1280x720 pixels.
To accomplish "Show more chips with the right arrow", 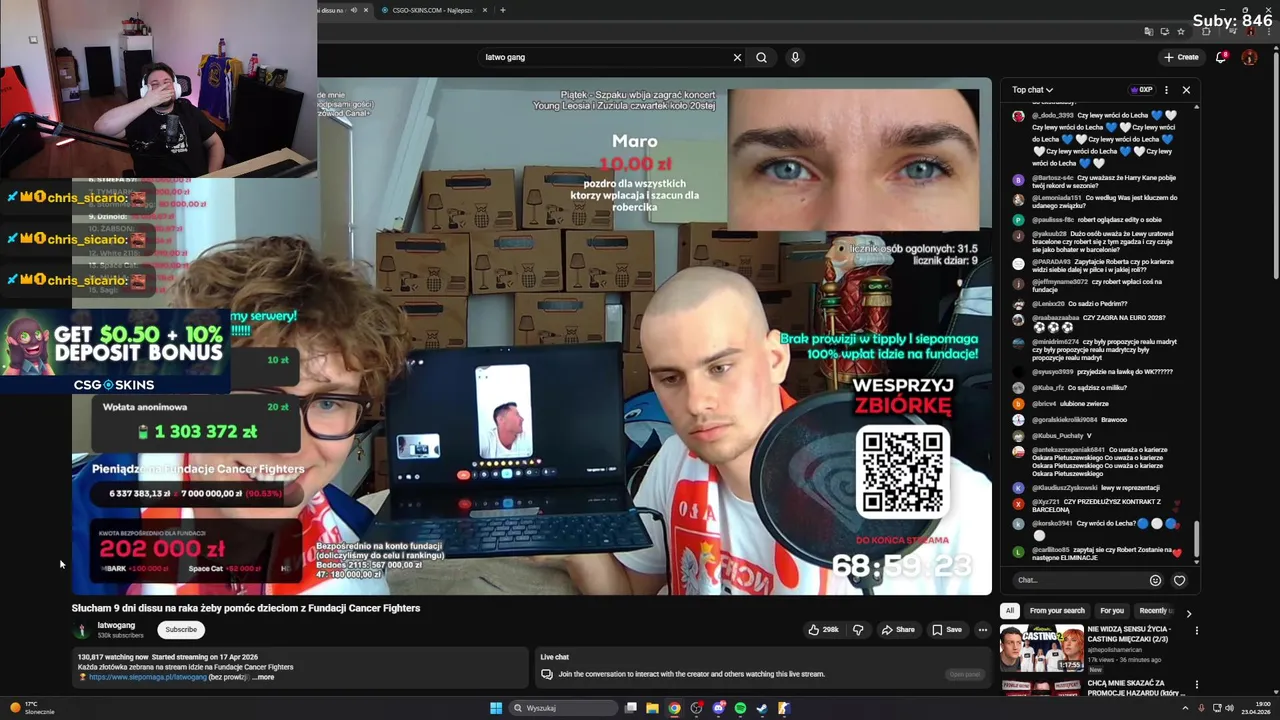I will 1189,613.
